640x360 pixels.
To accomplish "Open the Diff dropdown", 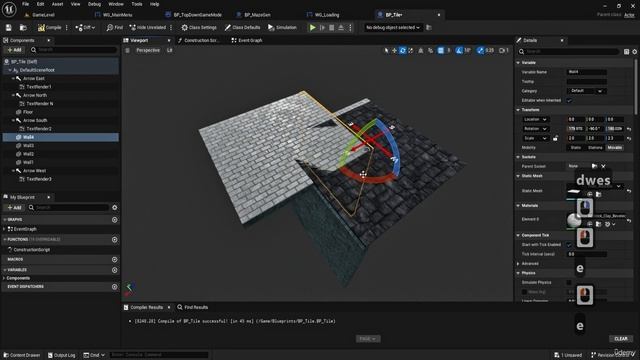I will click(x=85, y=27).
